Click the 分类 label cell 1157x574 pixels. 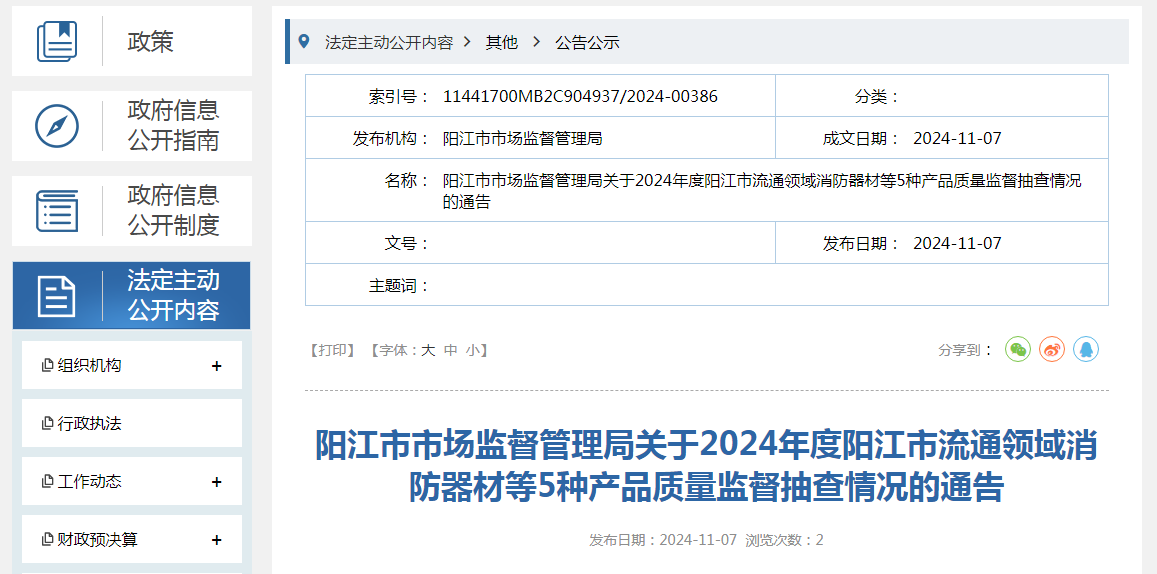coord(877,97)
